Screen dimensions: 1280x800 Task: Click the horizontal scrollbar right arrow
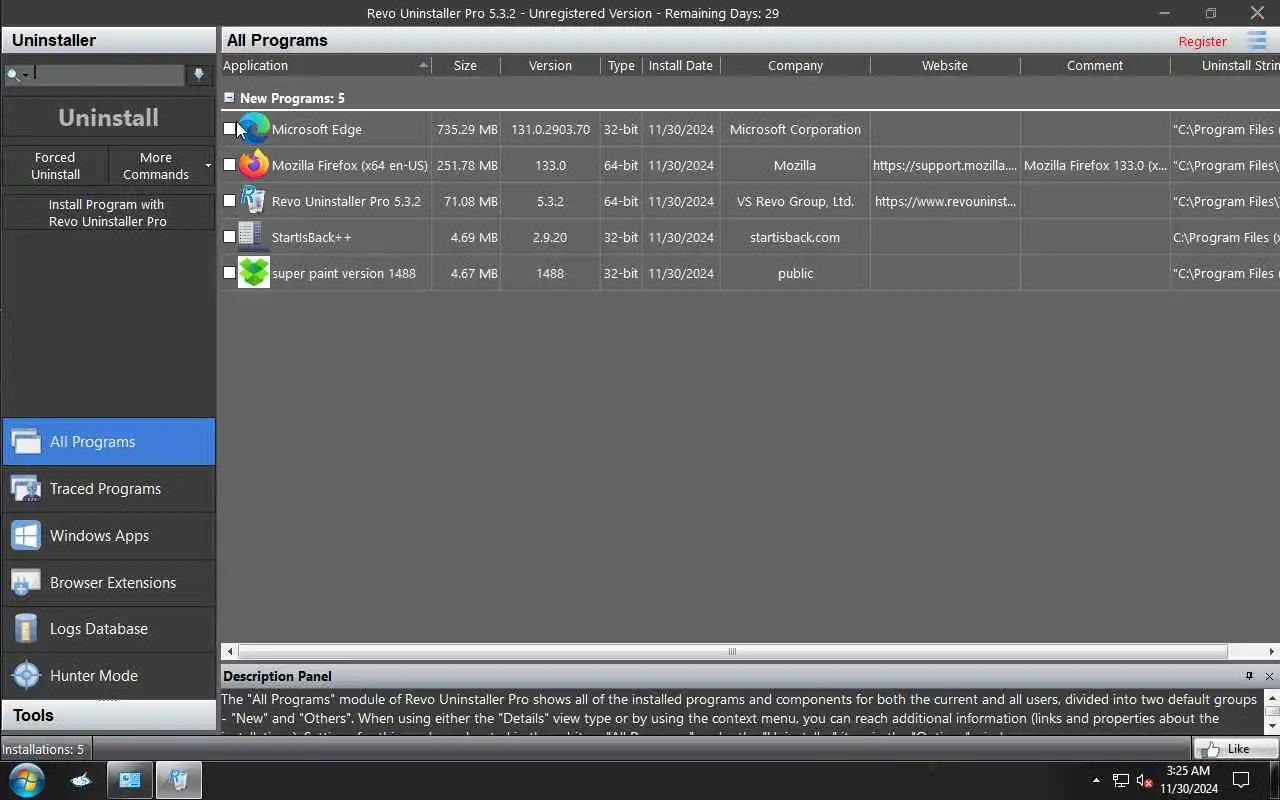pos(1271,651)
